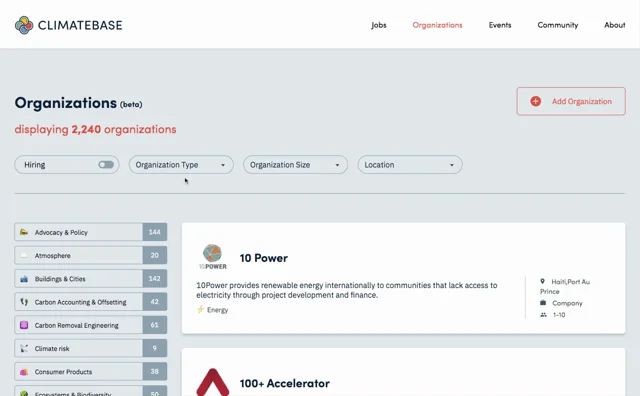This screenshot has width=640, height=396.
Task: Click the CLIMATEBASE wordmark
Action: (80, 25)
